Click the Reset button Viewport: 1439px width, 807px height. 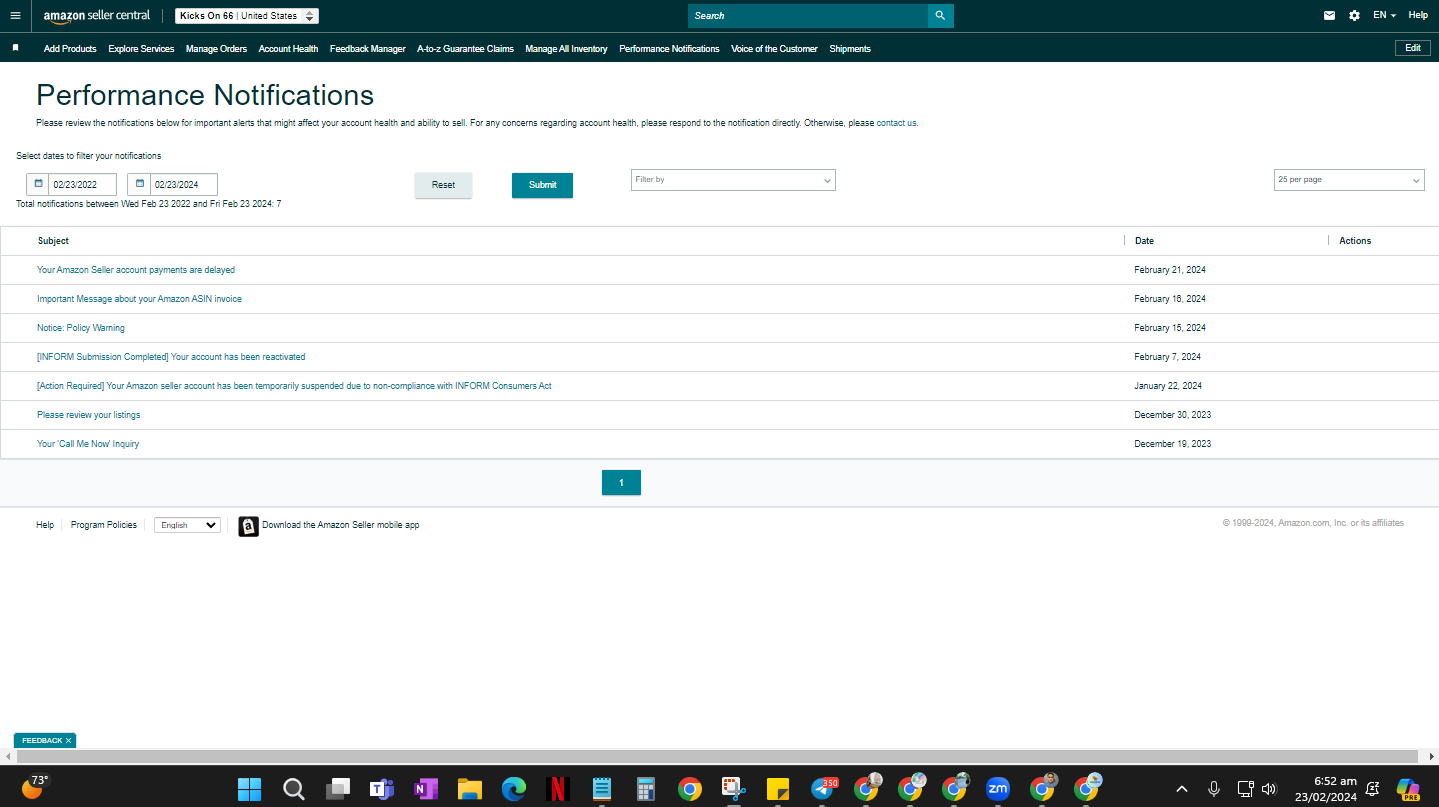[443, 185]
